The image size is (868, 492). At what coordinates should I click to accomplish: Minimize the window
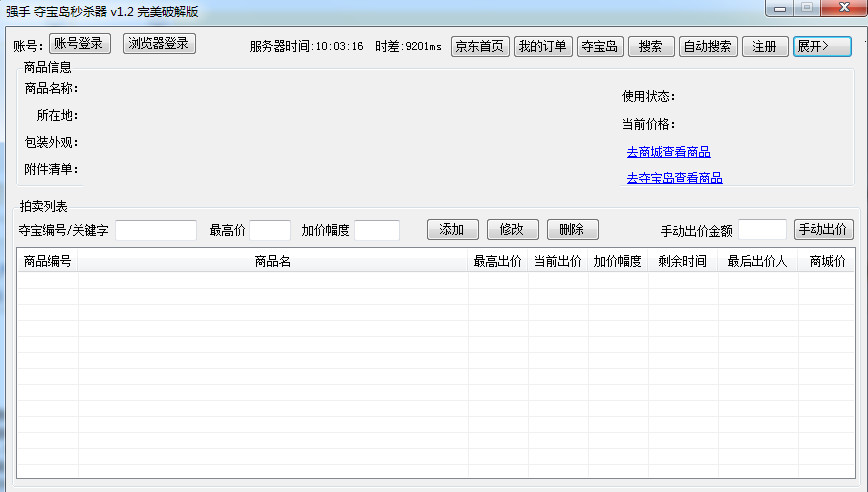780,8
